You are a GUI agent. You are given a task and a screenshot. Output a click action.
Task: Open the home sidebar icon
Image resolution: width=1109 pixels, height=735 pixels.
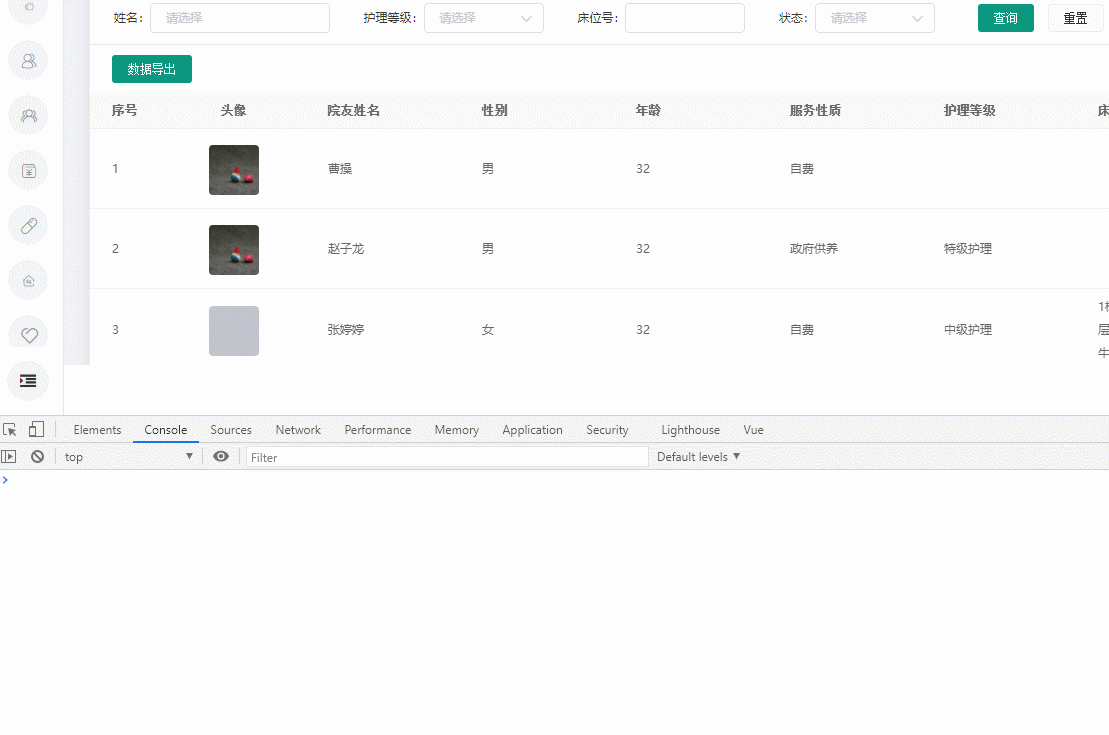[x=28, y=280]
